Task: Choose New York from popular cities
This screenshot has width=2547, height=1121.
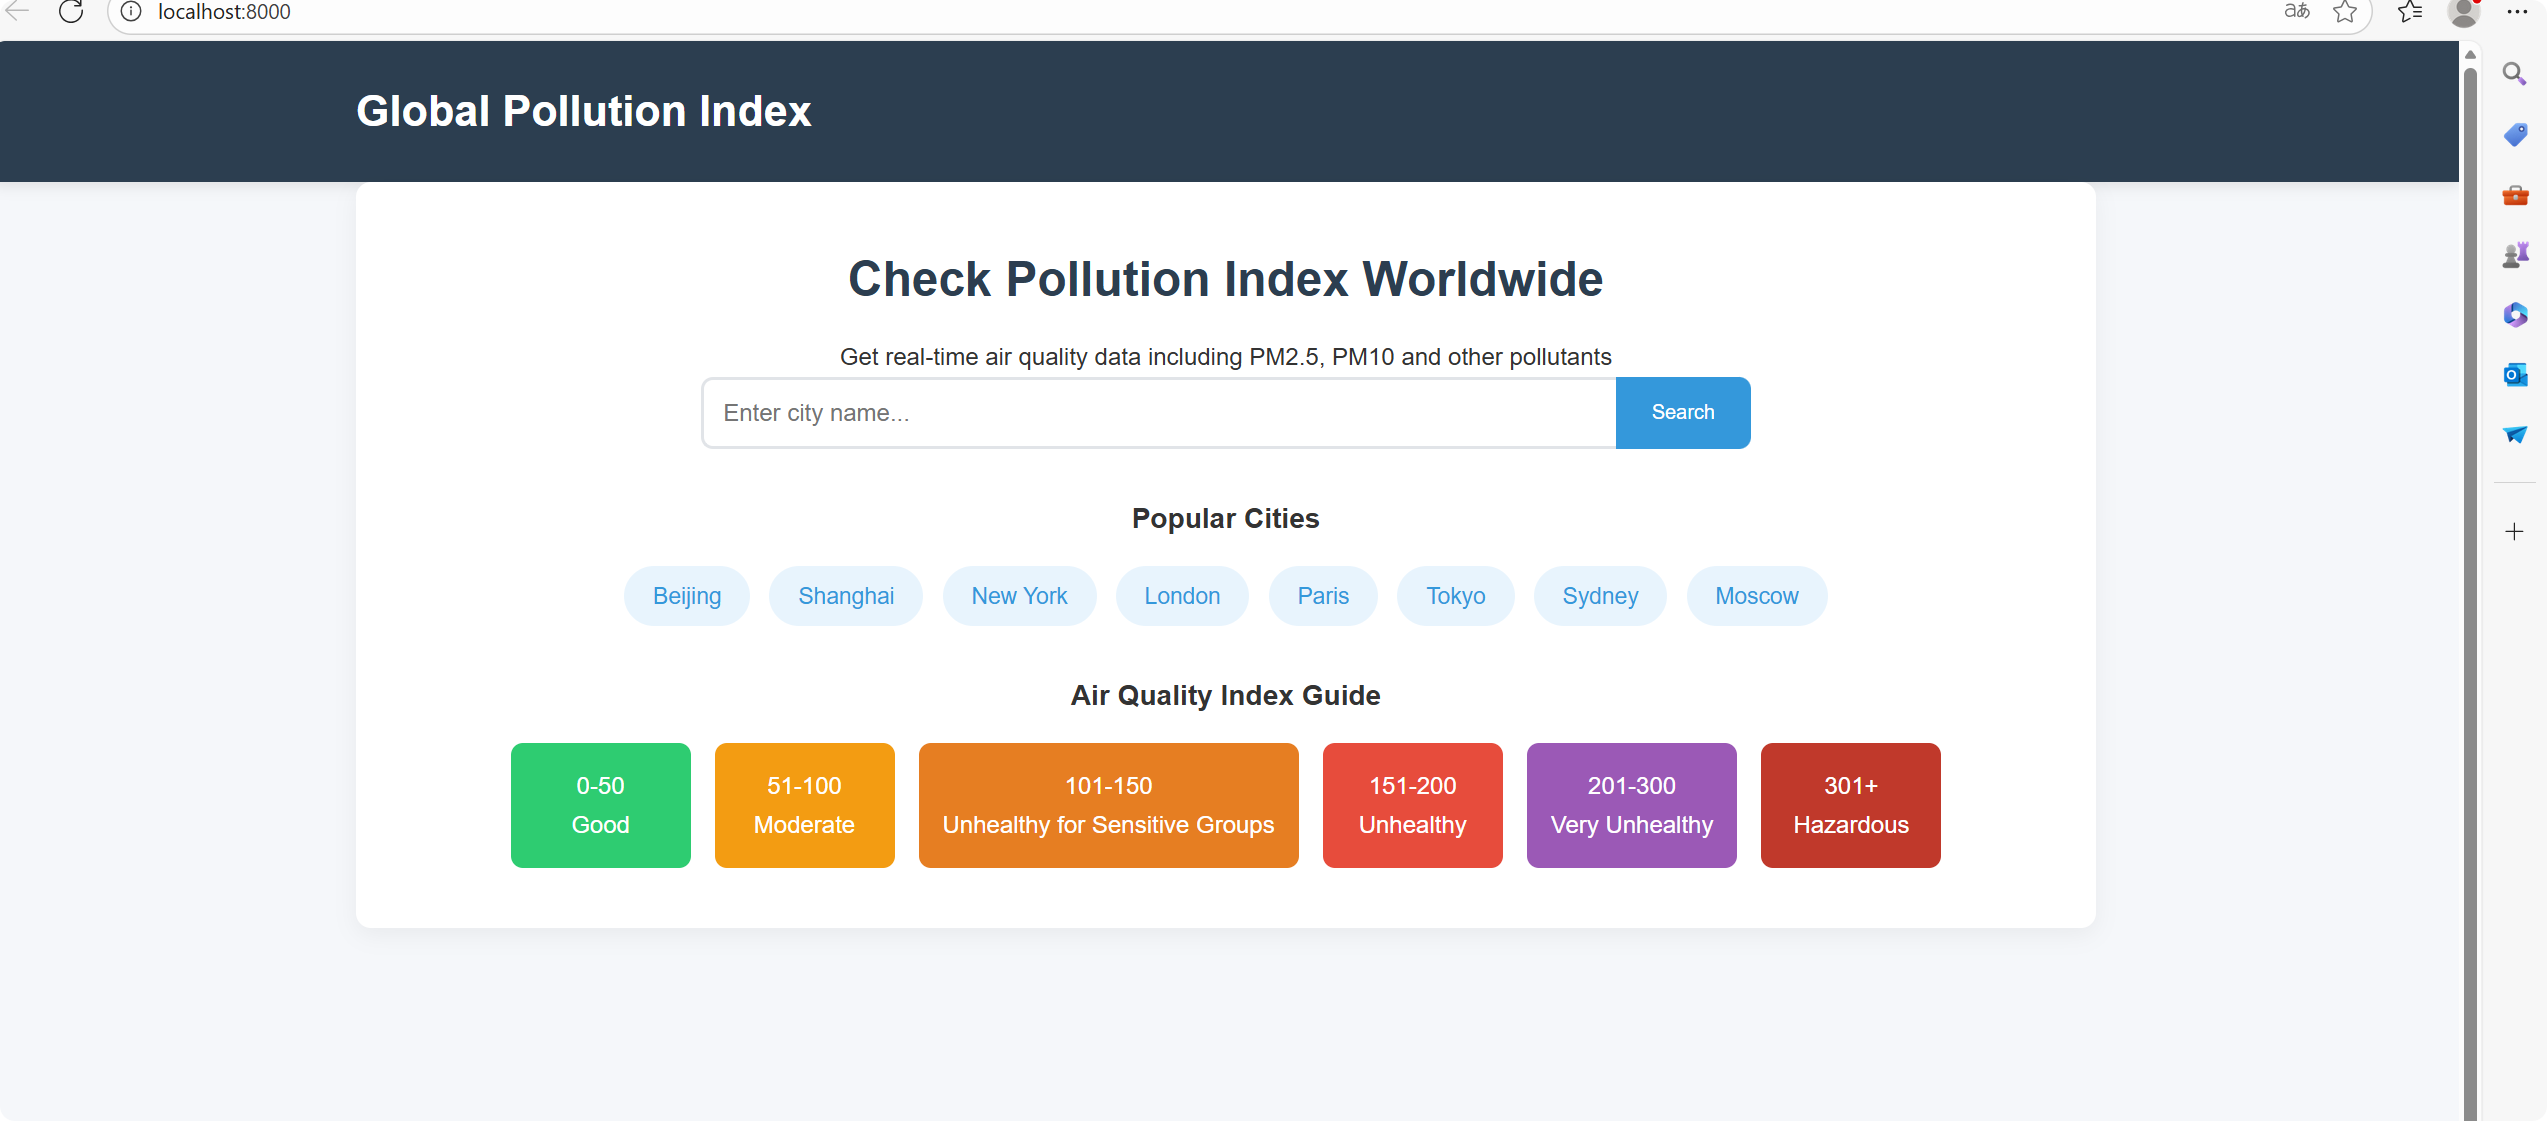Action: click(x=1019, y=596)
